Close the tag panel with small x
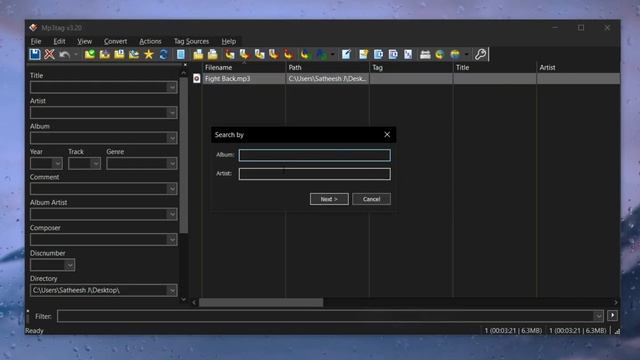Screen dimensions: 640x360 click(x=185, y=65)
